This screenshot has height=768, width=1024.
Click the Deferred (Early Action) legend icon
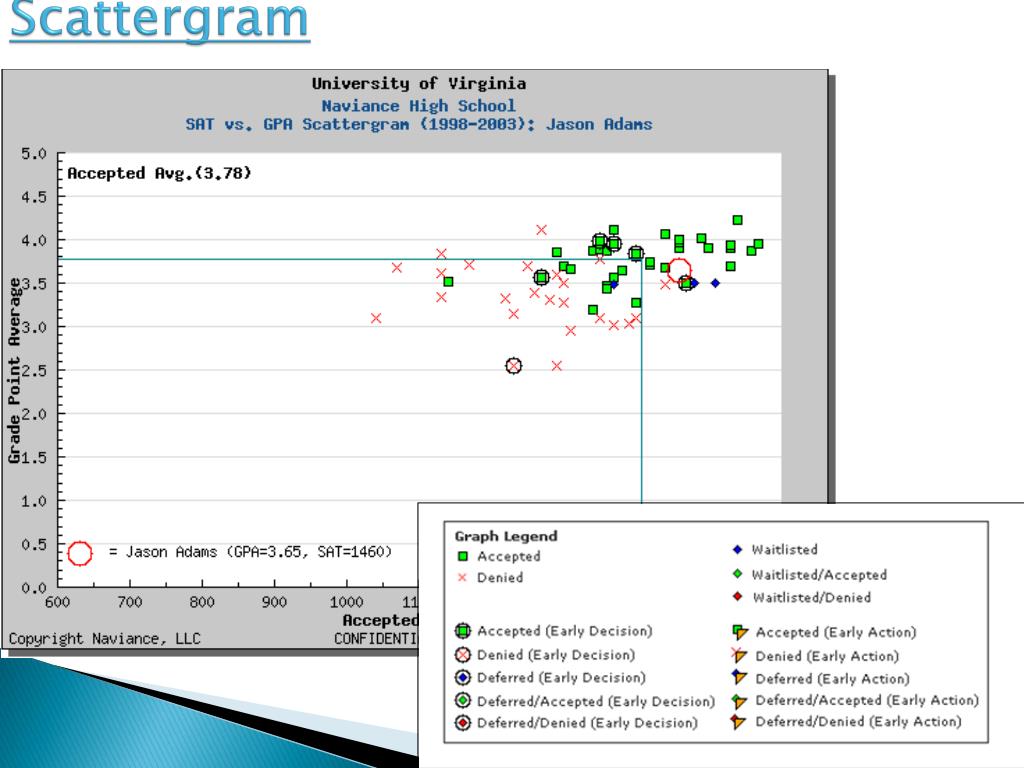(x=739, y=678)
